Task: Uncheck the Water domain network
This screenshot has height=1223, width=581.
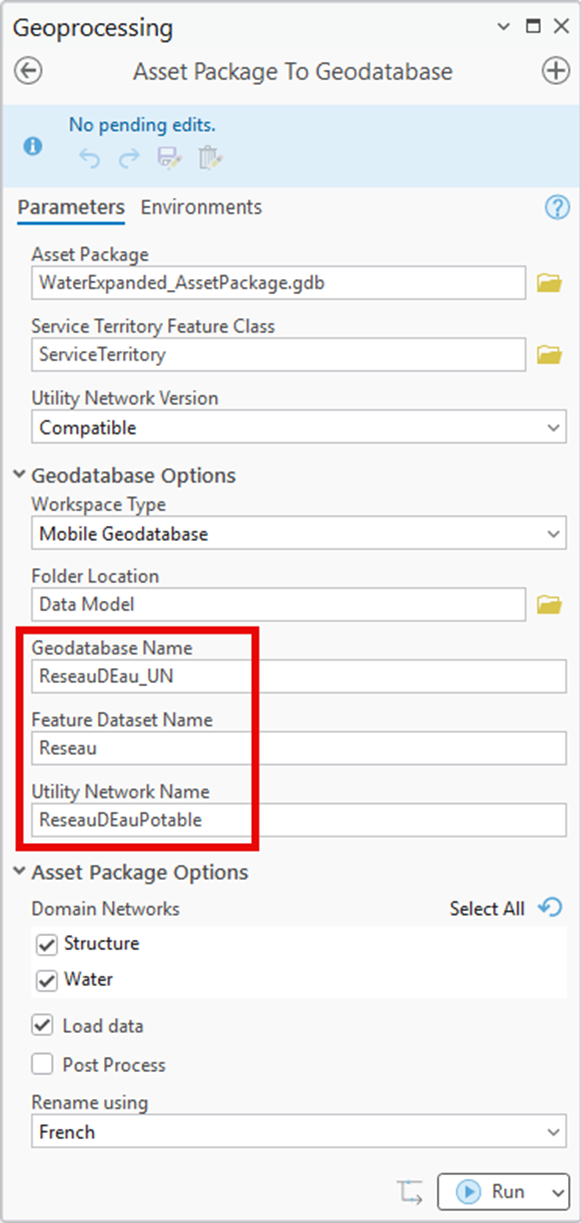Action: (46, 981)
